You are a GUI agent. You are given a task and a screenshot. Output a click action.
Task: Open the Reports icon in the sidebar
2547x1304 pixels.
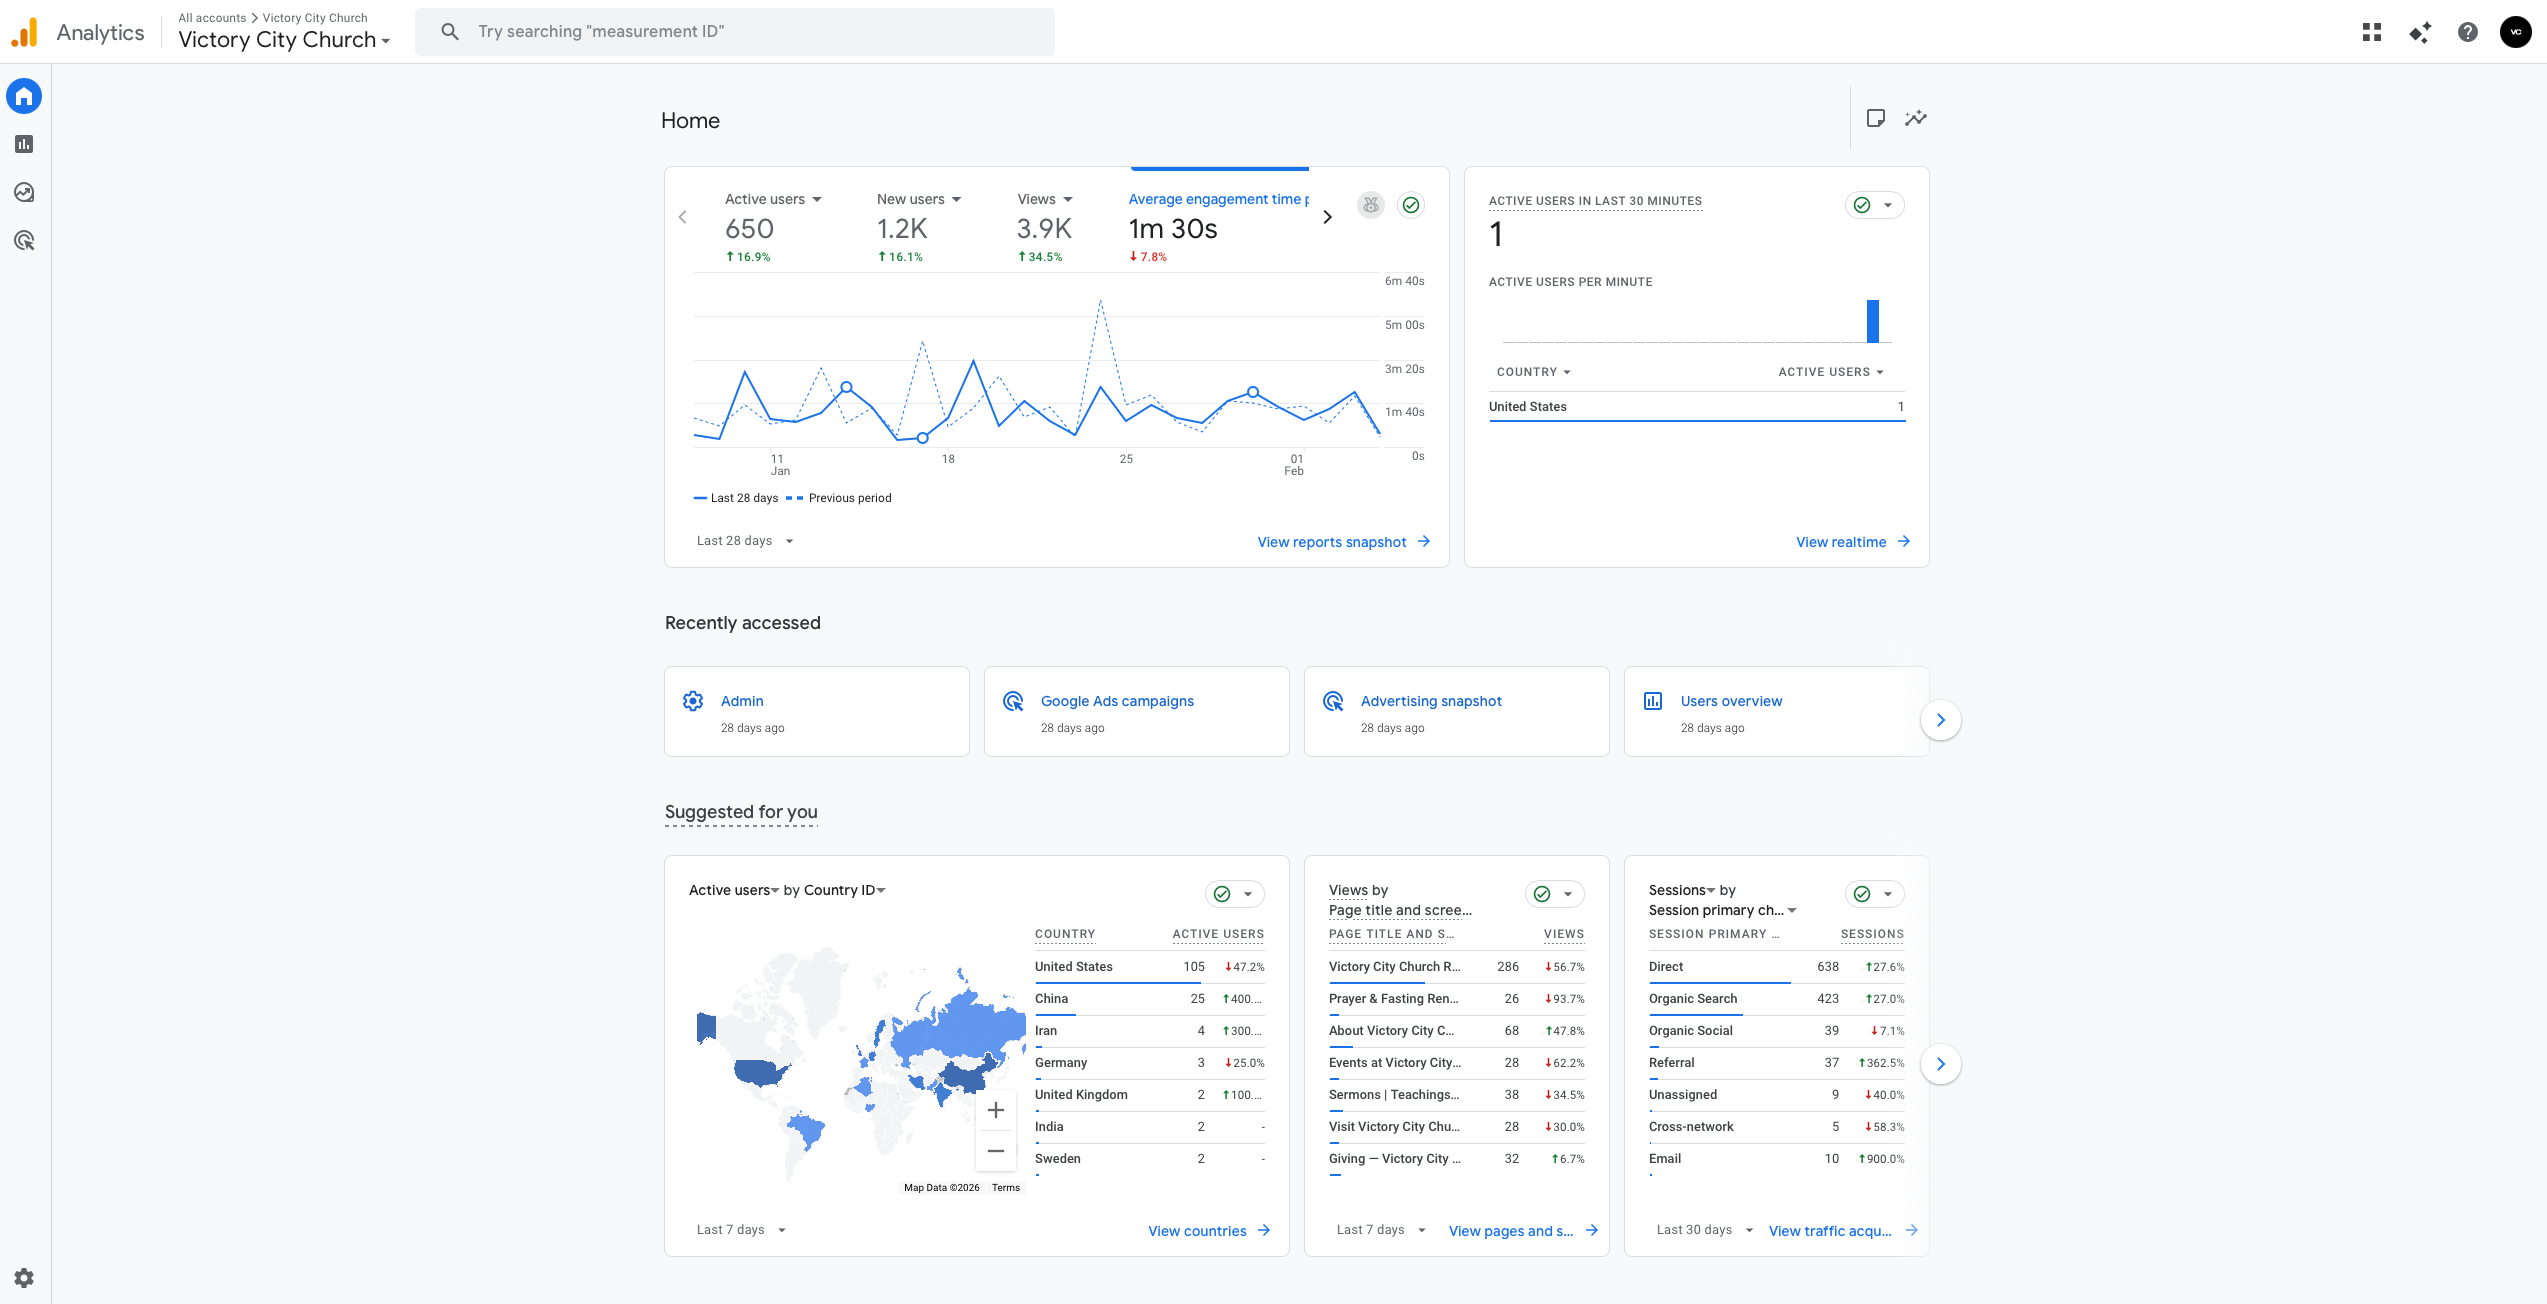pyautogui.click(x=24, y=144)
